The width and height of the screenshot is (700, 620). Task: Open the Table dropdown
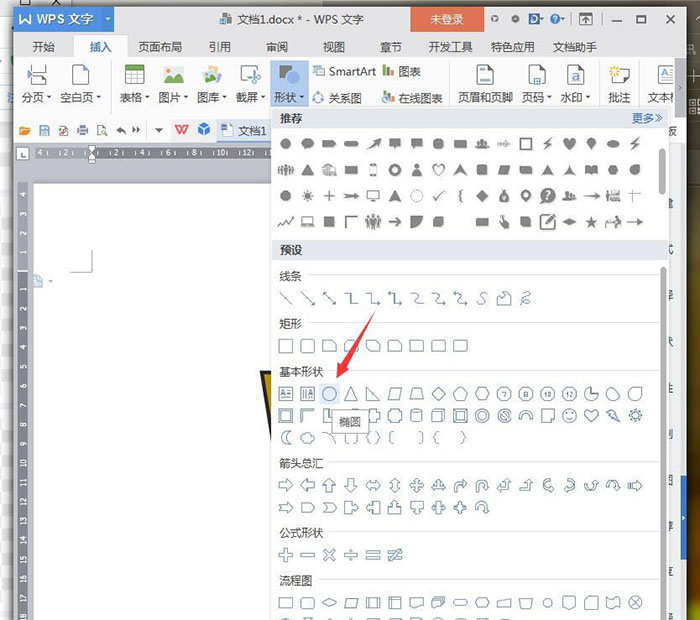click(136, 85)
